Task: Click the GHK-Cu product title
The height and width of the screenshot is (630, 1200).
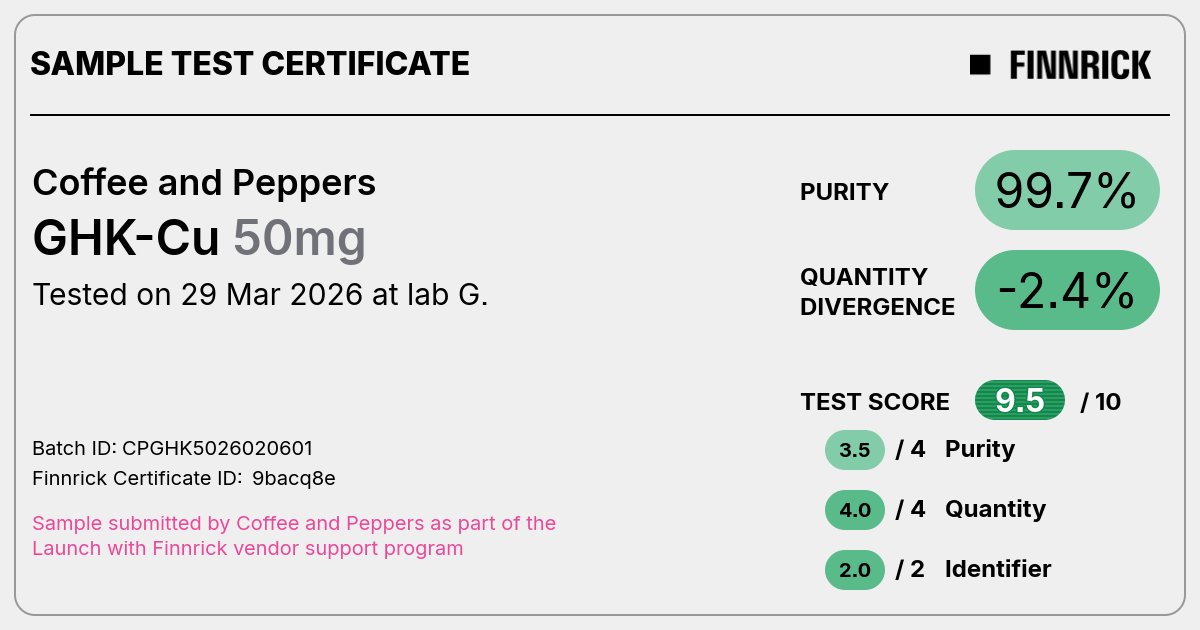Action: [126, 238]
